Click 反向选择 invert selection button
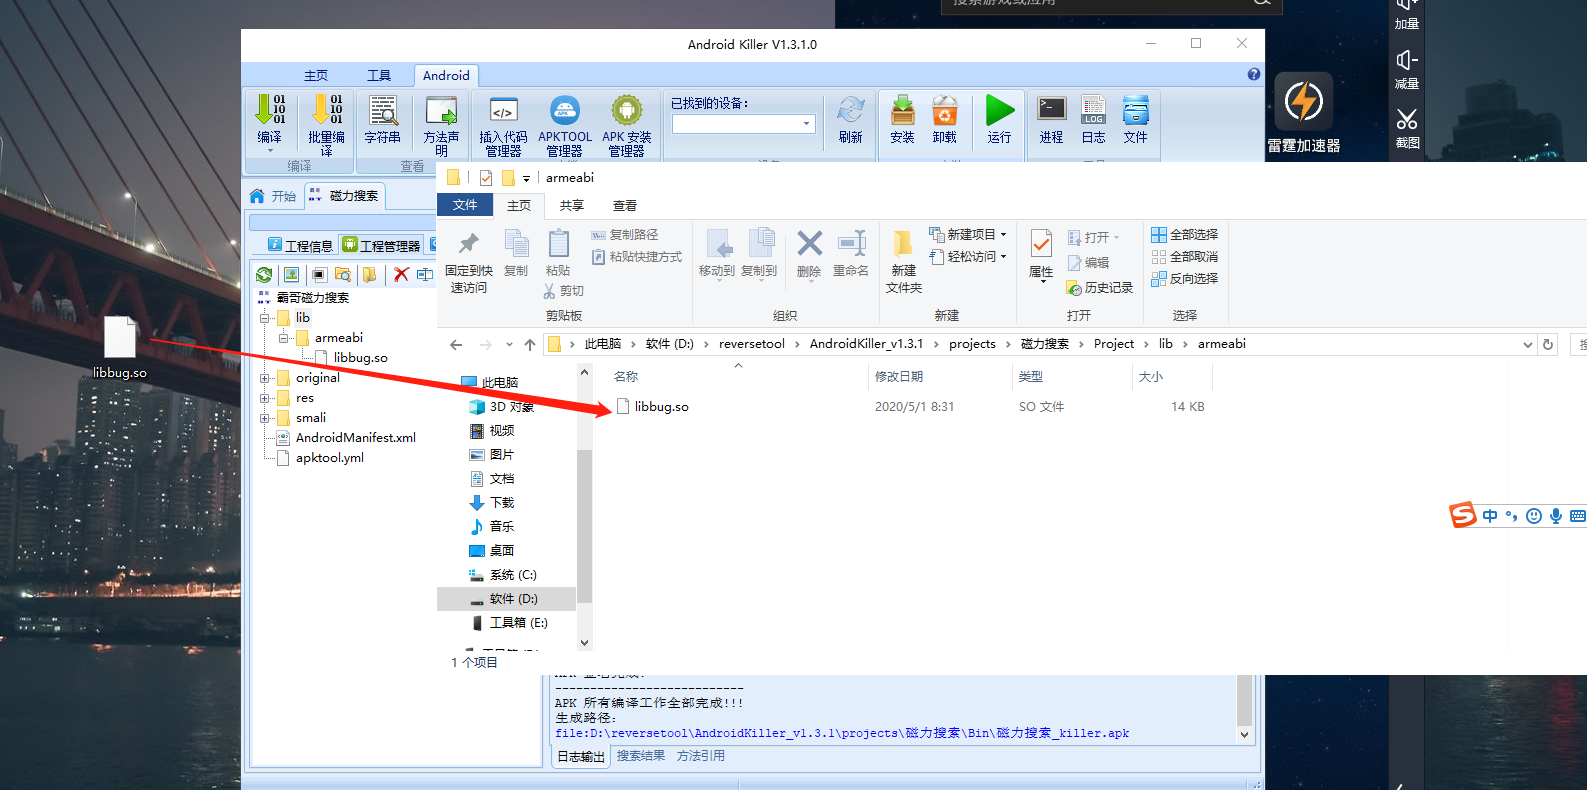Screen dimensions: 1587x790 click(1185, 278)
